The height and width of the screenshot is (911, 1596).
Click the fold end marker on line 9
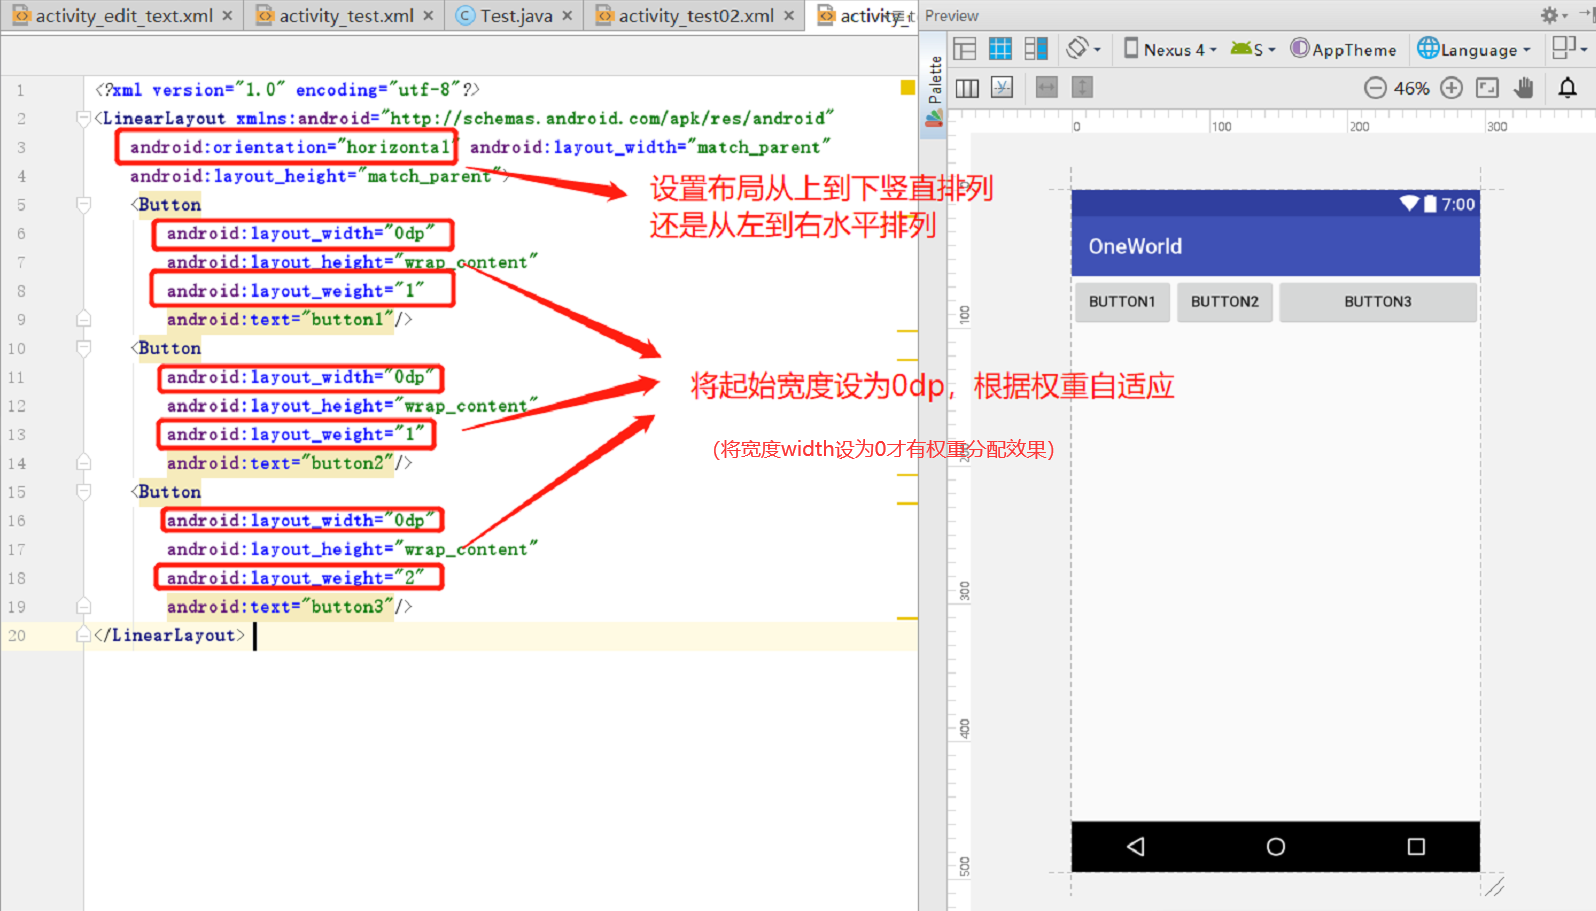pos(84,319)
